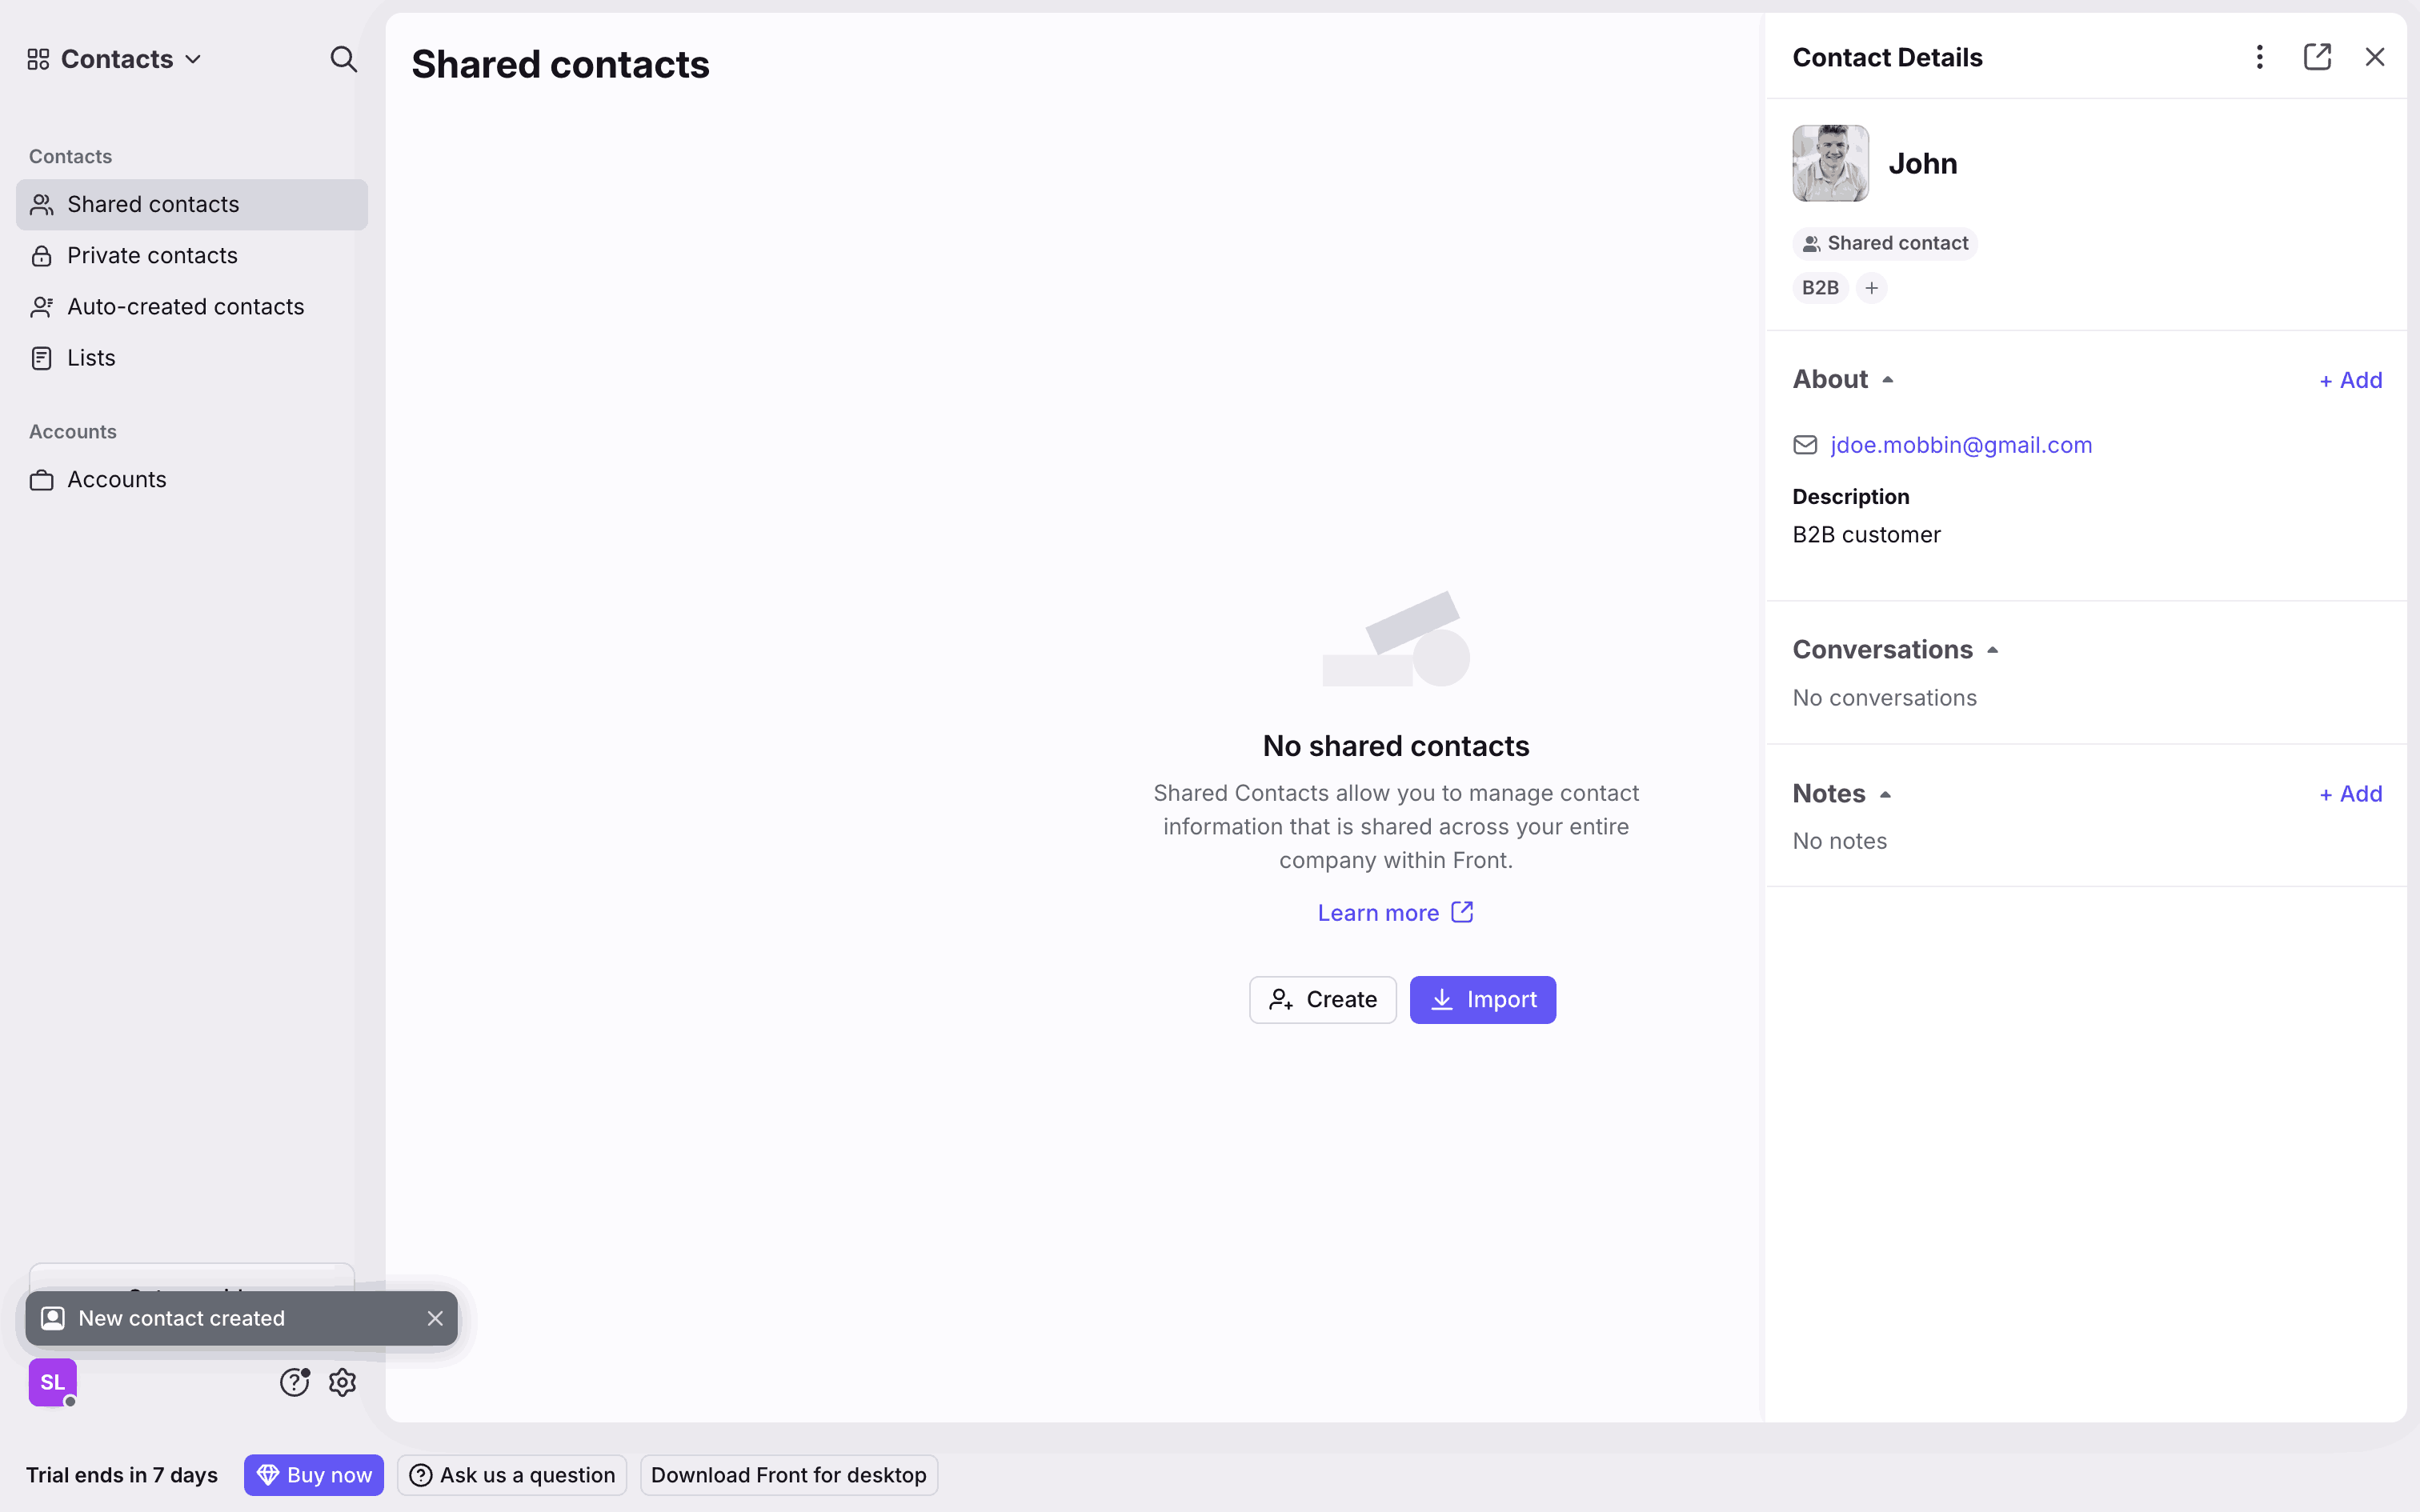The width and height of the screenshot is (2420, 1512).
Task: Click the Import button
Action: click(x=1482, y=1000)
